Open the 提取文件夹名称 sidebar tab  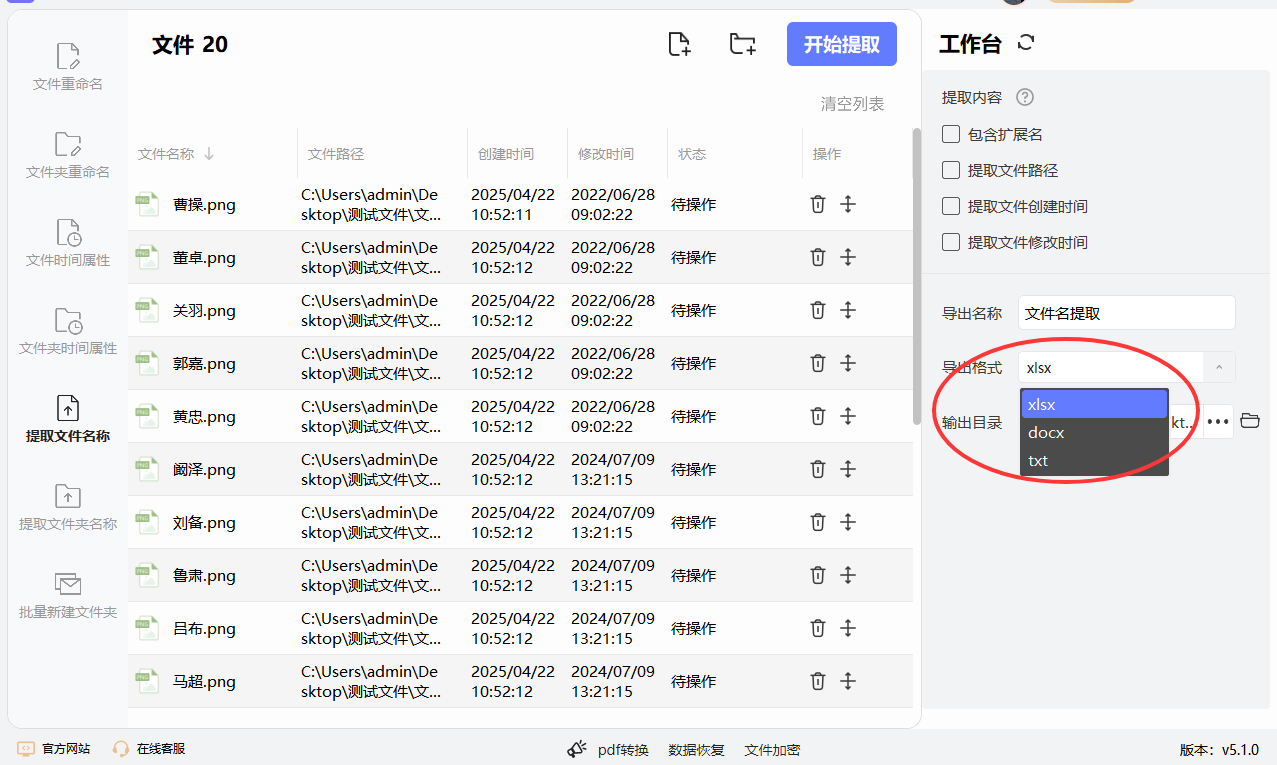(x=68, y=507)
